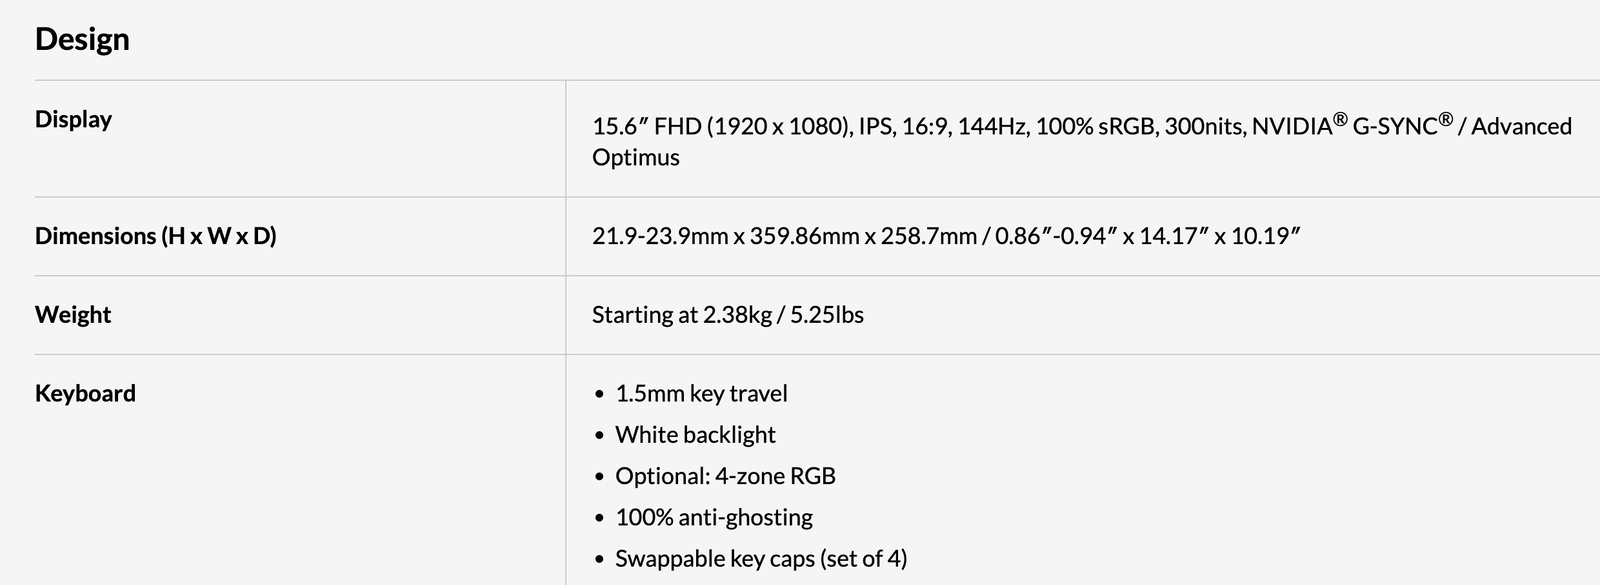
Task: Click the Optional: 4-zone RGB item
Action: click(725, 476)
